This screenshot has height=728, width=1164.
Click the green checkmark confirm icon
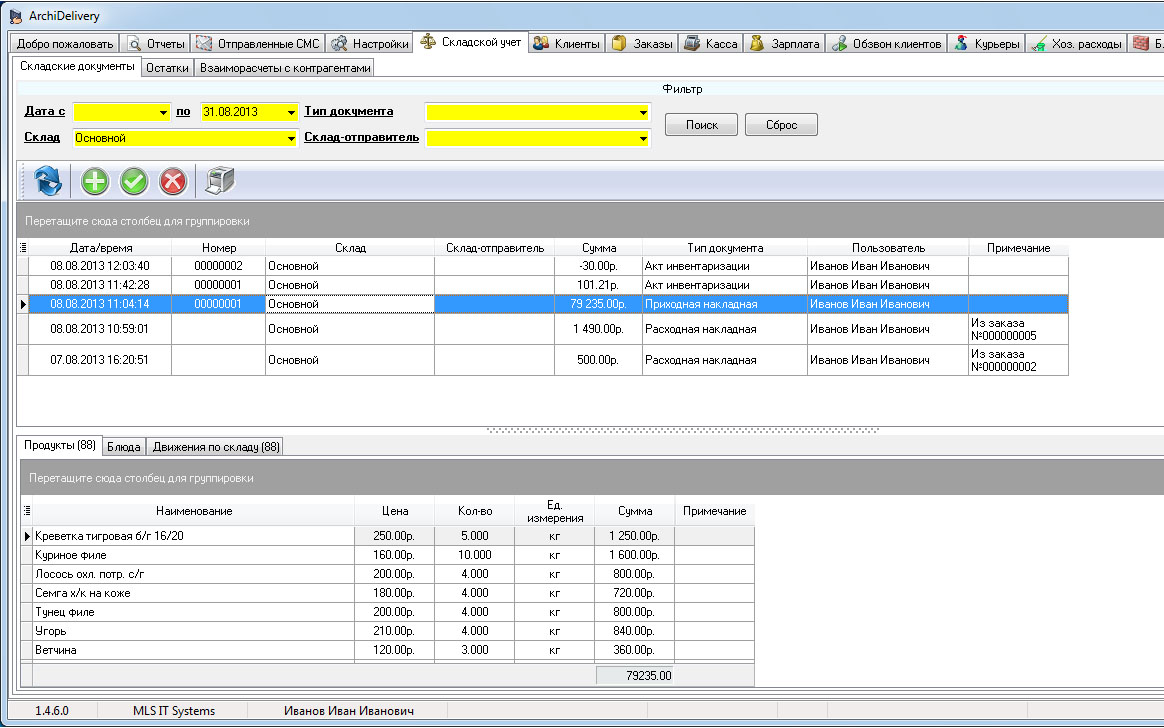click(x=134, y=181)
